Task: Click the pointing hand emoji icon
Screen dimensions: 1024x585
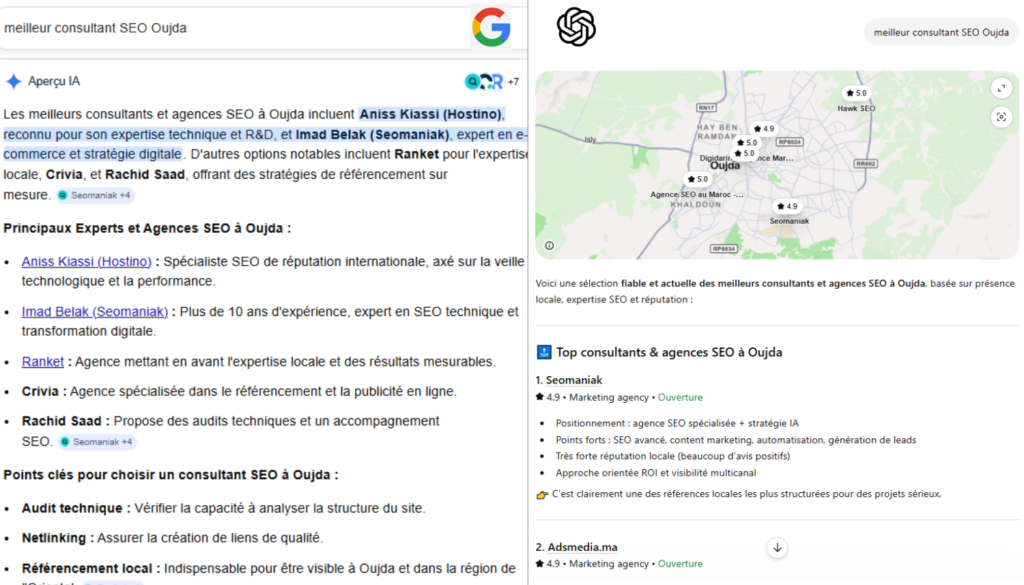Action: click(x=541, y=495)
